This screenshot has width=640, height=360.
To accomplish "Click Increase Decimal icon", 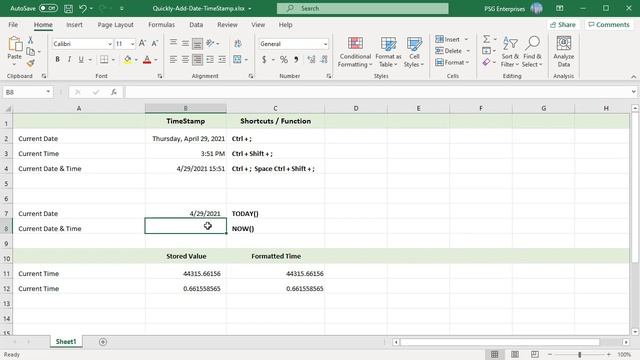I will point(311,60).
